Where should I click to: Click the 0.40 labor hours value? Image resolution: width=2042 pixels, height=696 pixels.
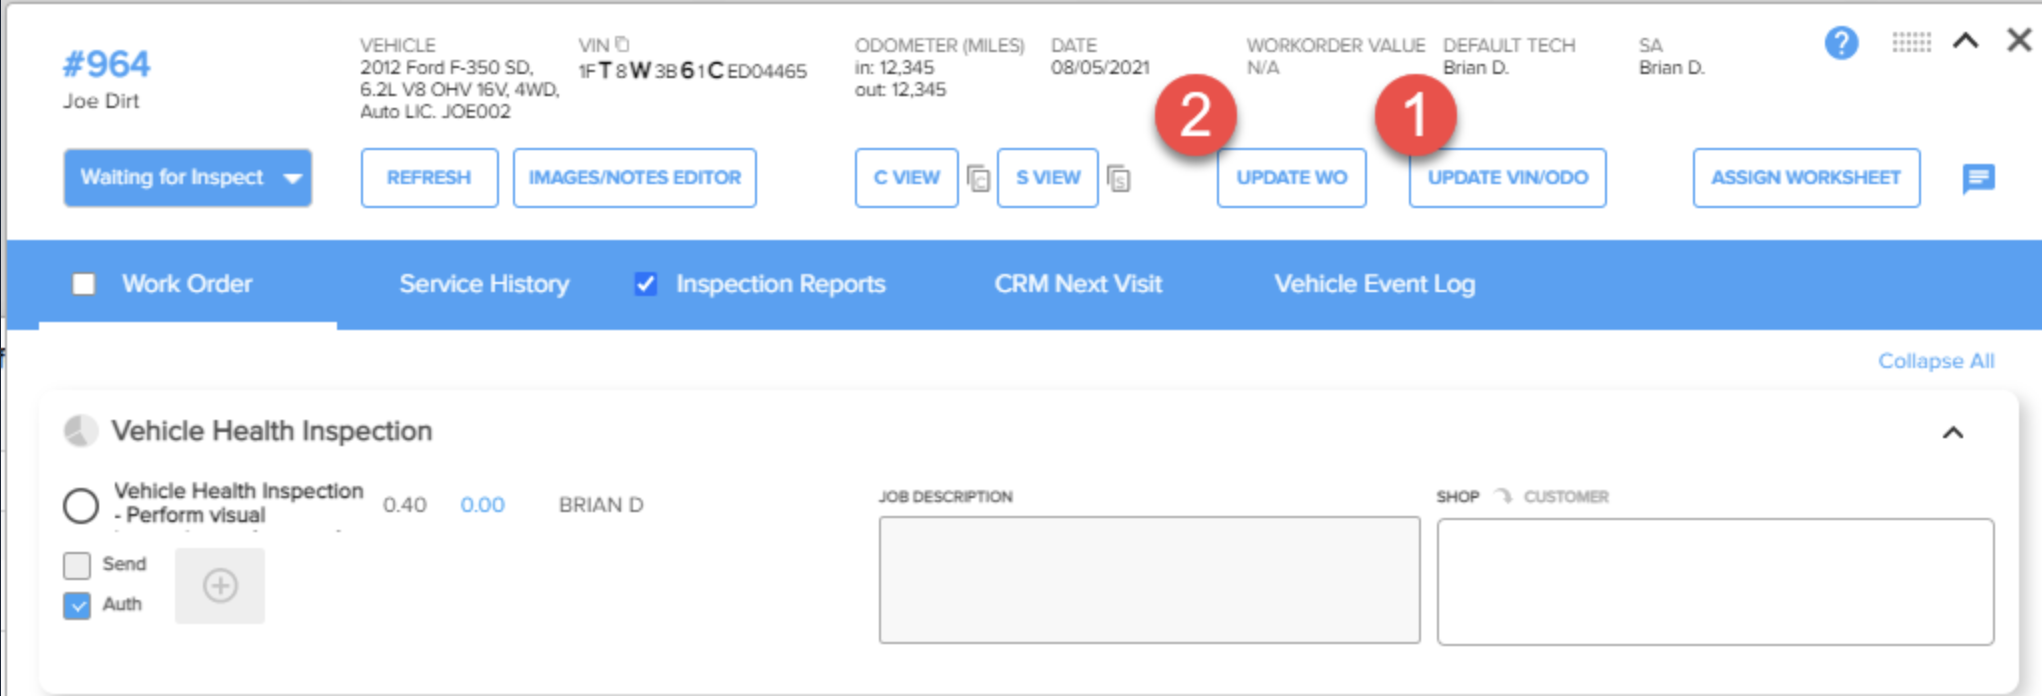(x=404, y=505)
